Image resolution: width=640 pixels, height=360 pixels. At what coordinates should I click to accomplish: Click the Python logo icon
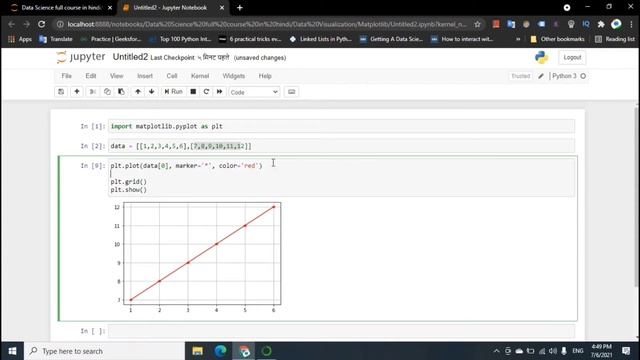point(541,58)
